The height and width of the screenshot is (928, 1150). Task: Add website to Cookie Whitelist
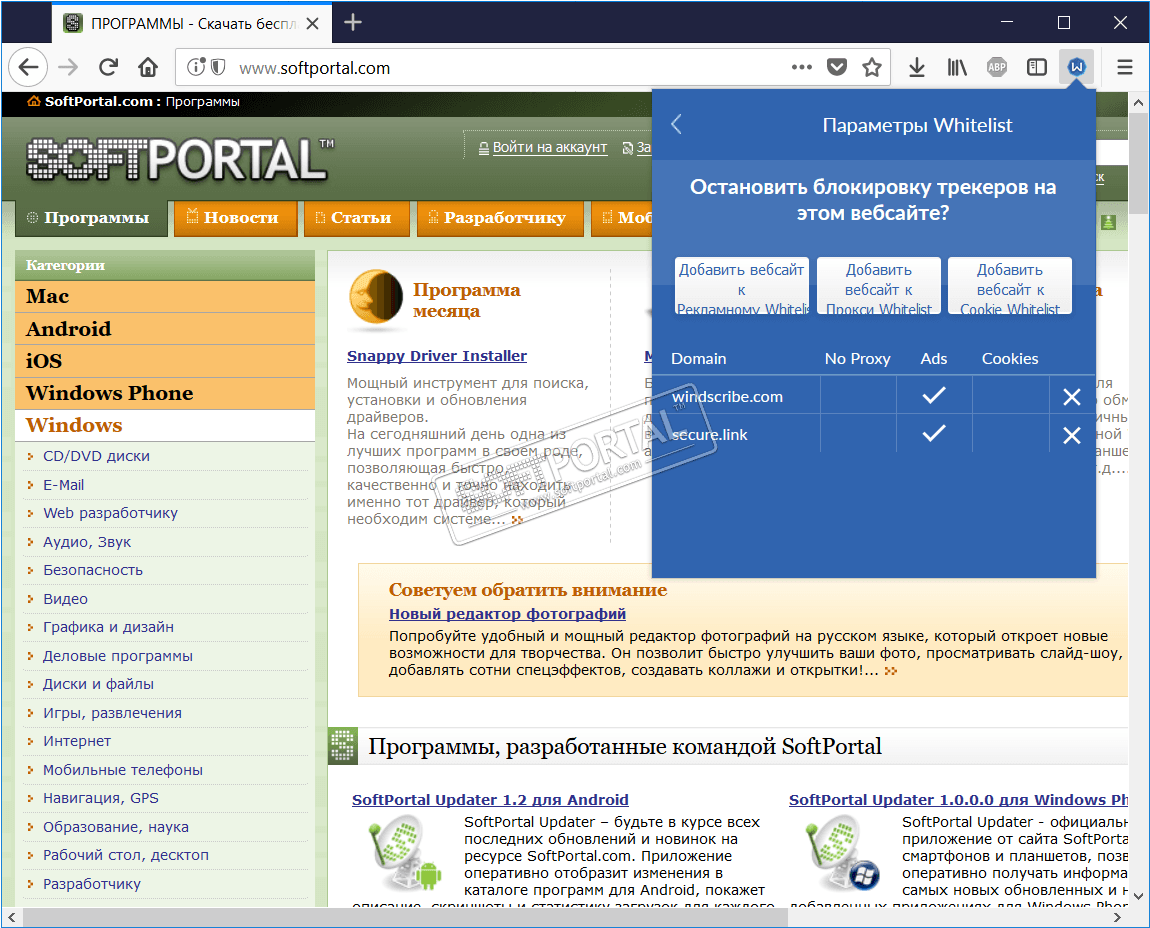[1010, 285]
